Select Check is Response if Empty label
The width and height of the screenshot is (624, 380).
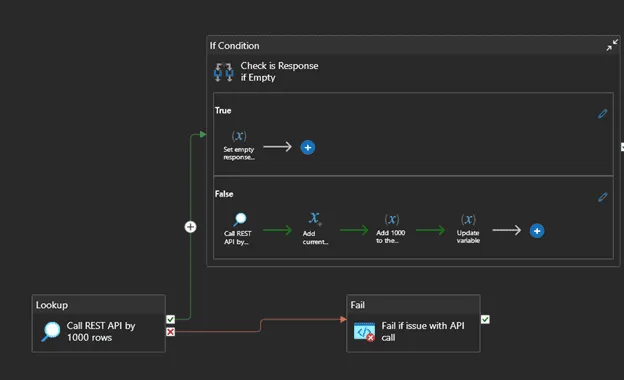279,71
